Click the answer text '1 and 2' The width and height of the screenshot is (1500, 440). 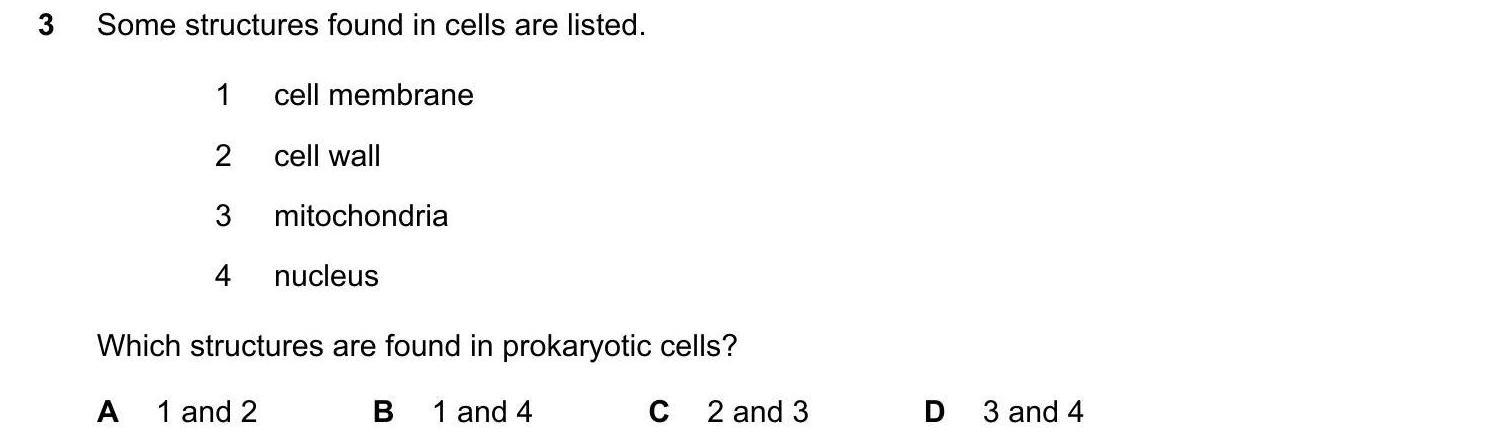pyautogui.click(x=207, y=412)
